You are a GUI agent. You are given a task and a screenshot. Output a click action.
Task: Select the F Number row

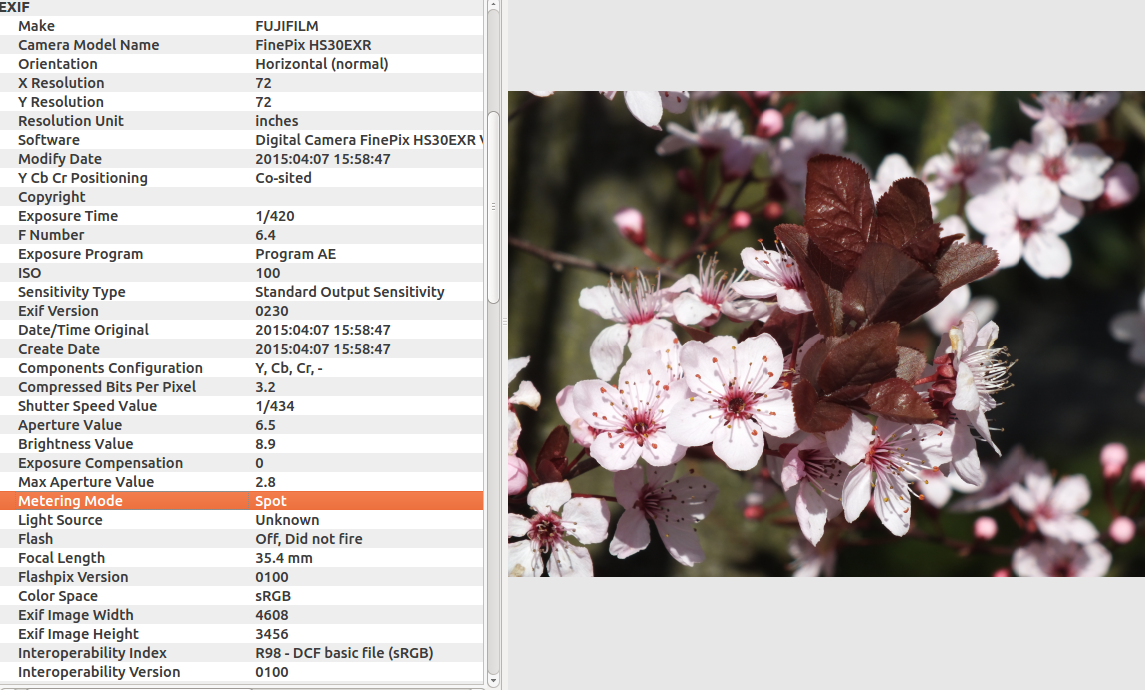(240, 235)
